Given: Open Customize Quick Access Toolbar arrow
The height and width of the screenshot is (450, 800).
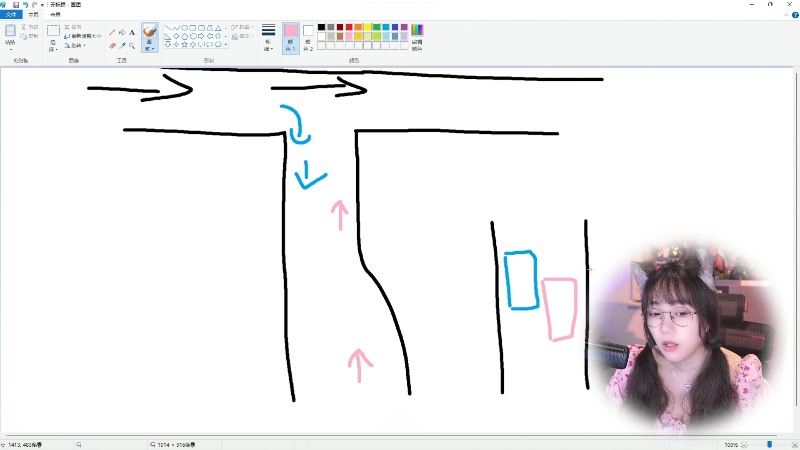Looking at the screenshot, I should pos(42,5).
